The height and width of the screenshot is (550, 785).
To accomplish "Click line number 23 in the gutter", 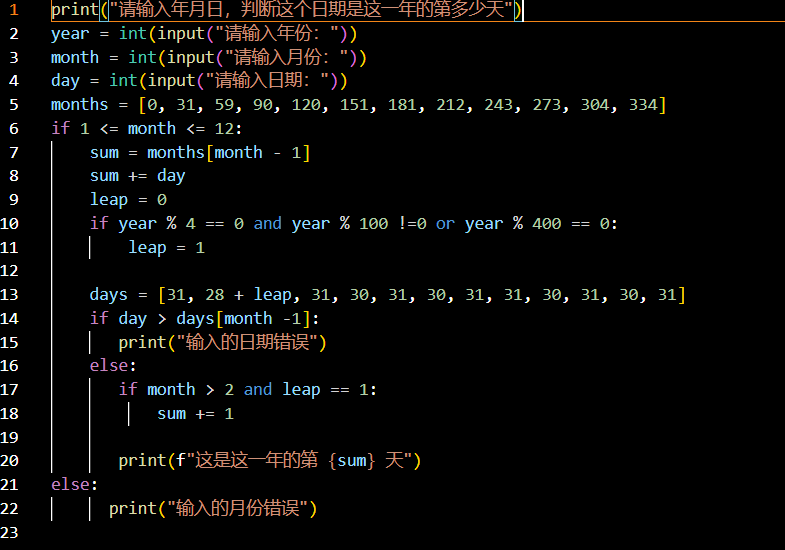I will coord(10,532).
